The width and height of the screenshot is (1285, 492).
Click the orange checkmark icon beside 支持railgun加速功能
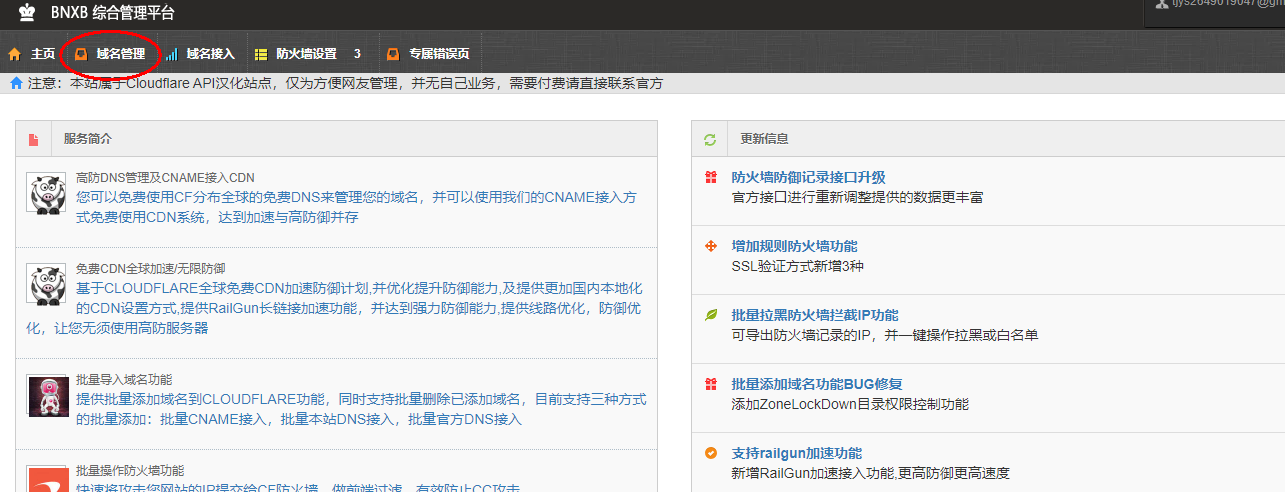pyautogui.click(x=711, y=453)
